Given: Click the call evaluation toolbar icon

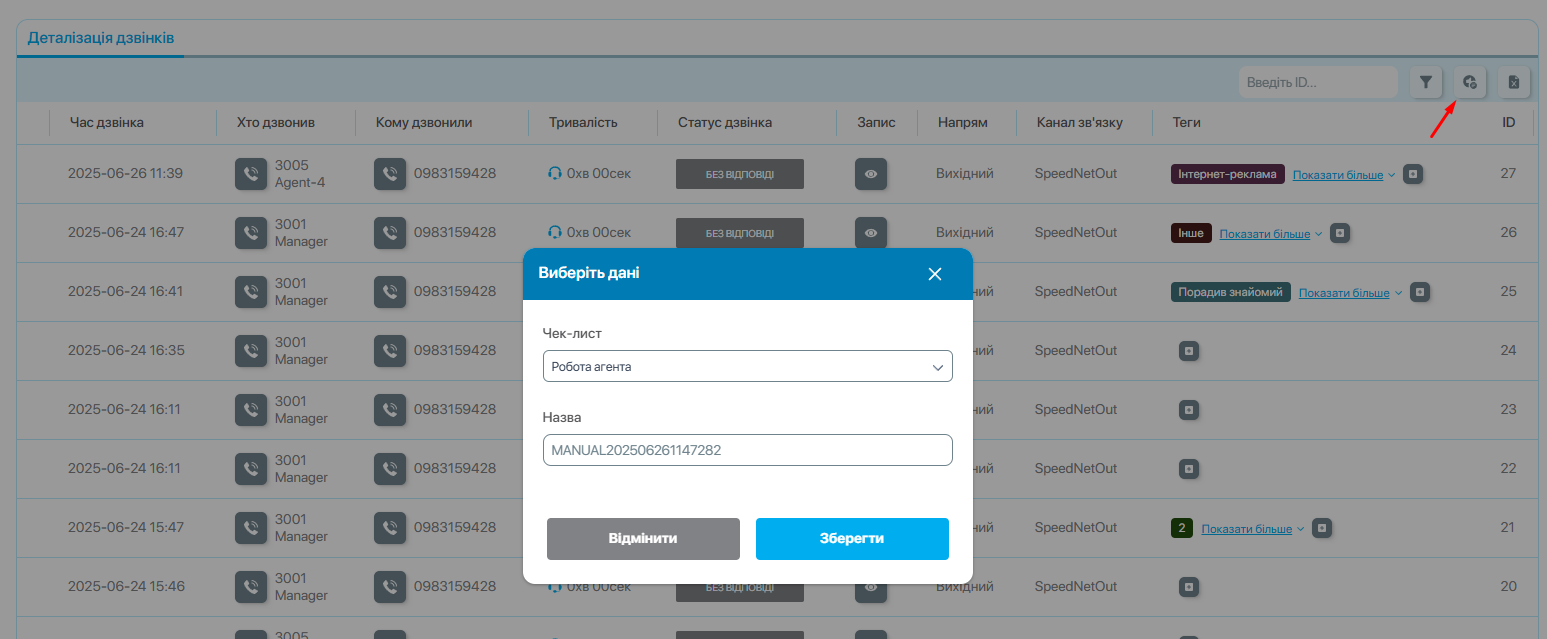Looking at the screenshot, I should [1469, 82].
